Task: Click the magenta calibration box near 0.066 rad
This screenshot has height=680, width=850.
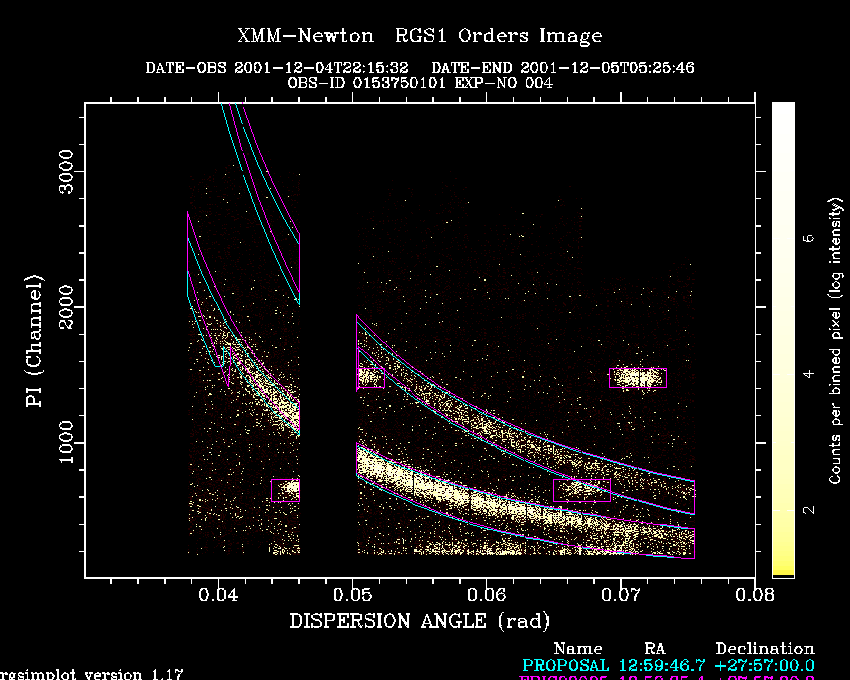Action: click(582, 490)
